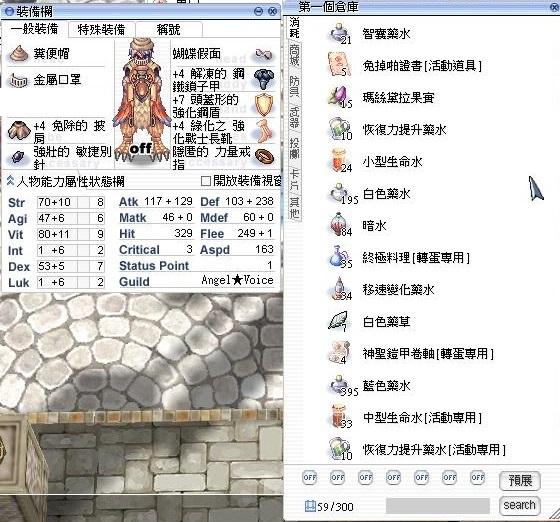
Task: Switch to the 卡片 storage tab
Action: [294, 179]
